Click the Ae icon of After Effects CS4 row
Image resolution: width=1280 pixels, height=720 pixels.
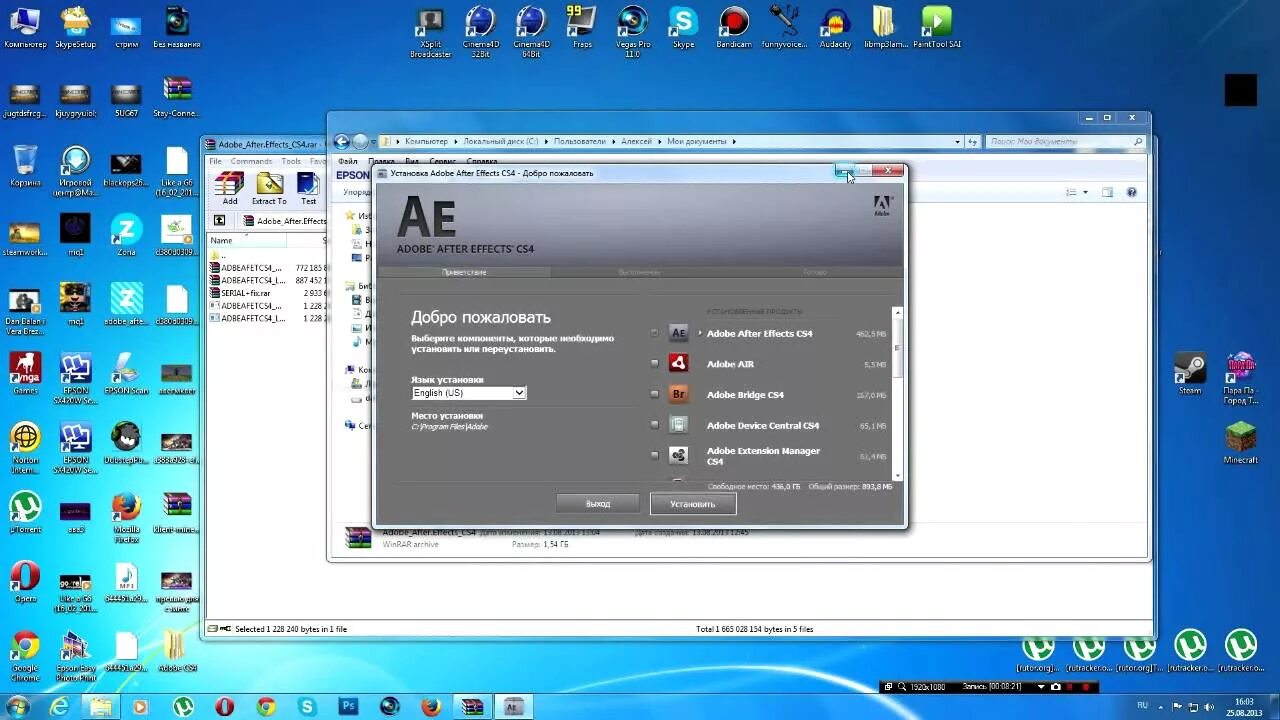679,334
